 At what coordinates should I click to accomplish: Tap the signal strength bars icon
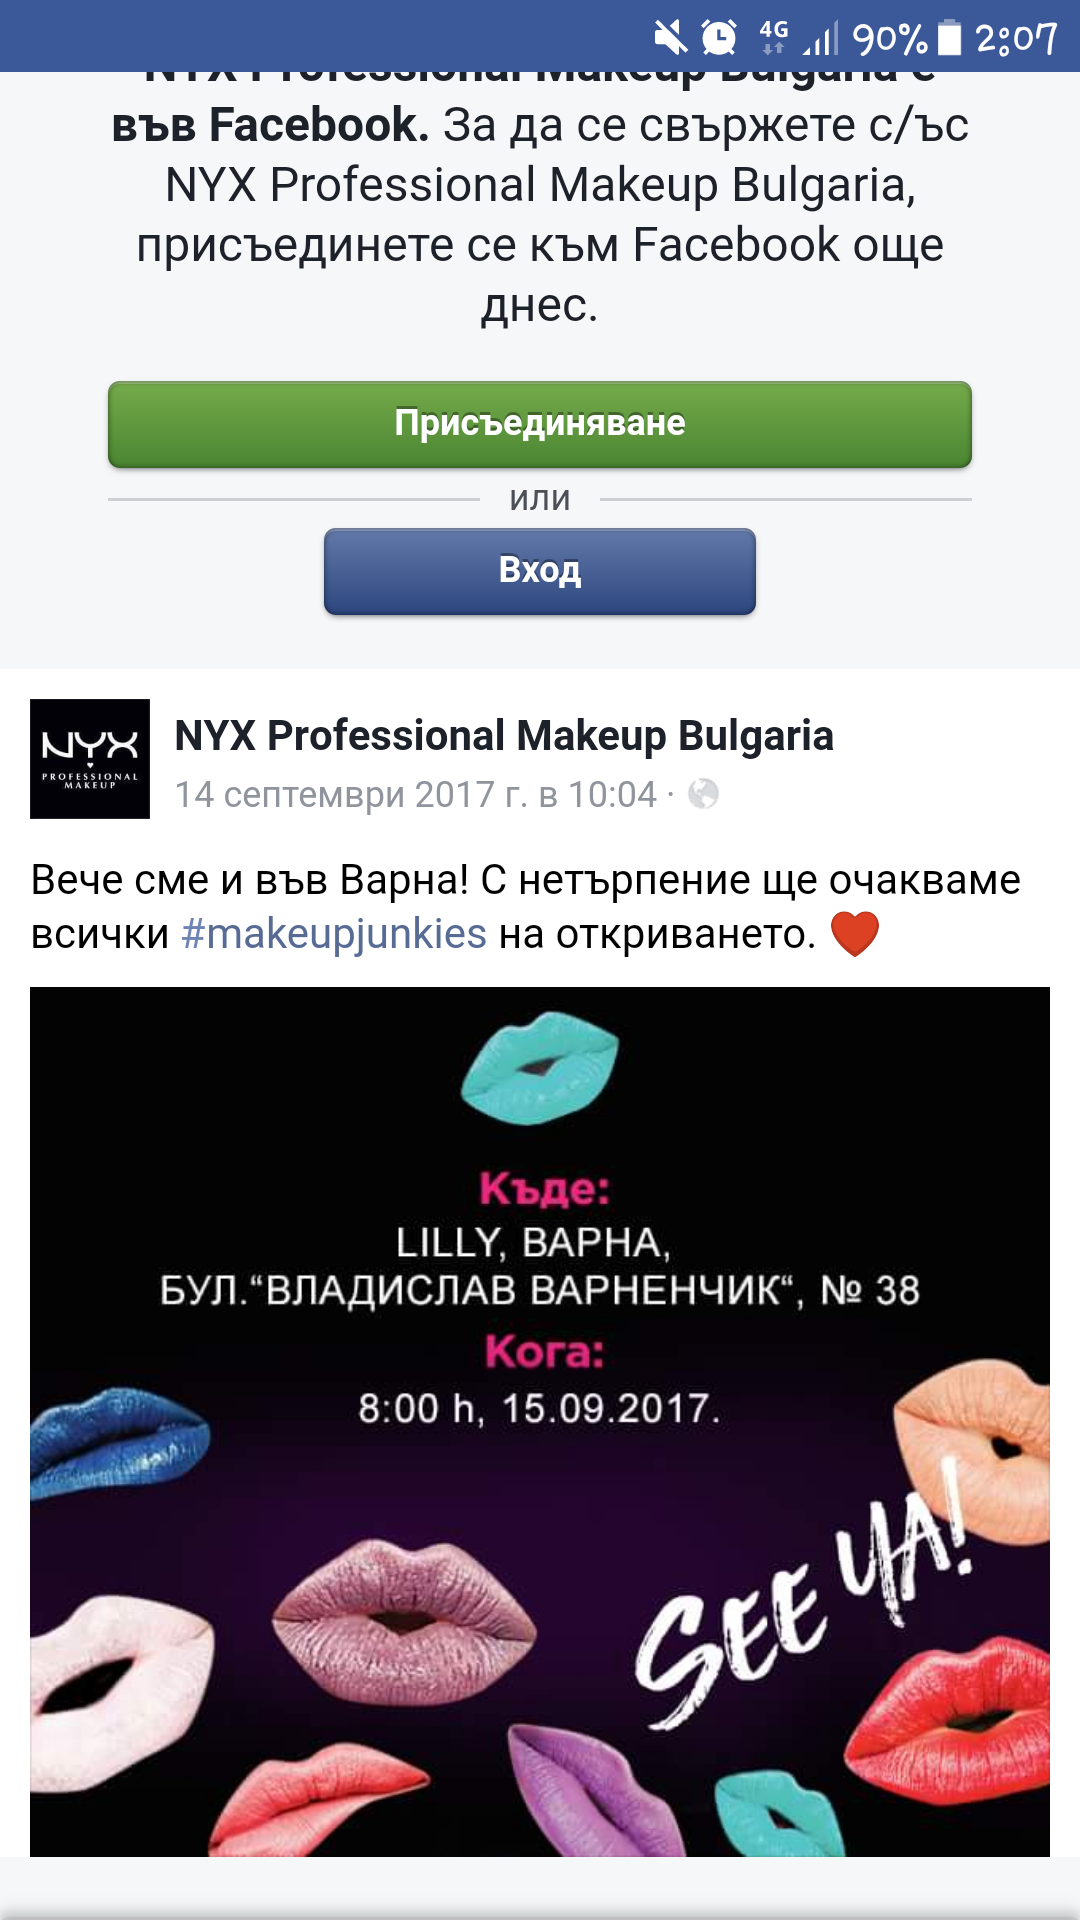point(820,39)
